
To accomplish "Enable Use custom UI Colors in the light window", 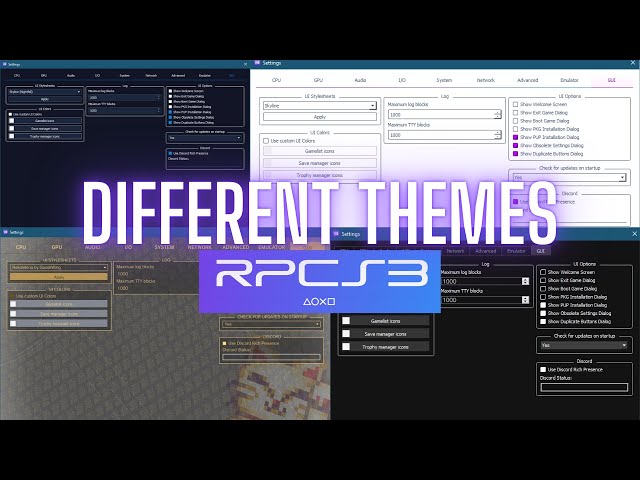I will coord(266,141).
